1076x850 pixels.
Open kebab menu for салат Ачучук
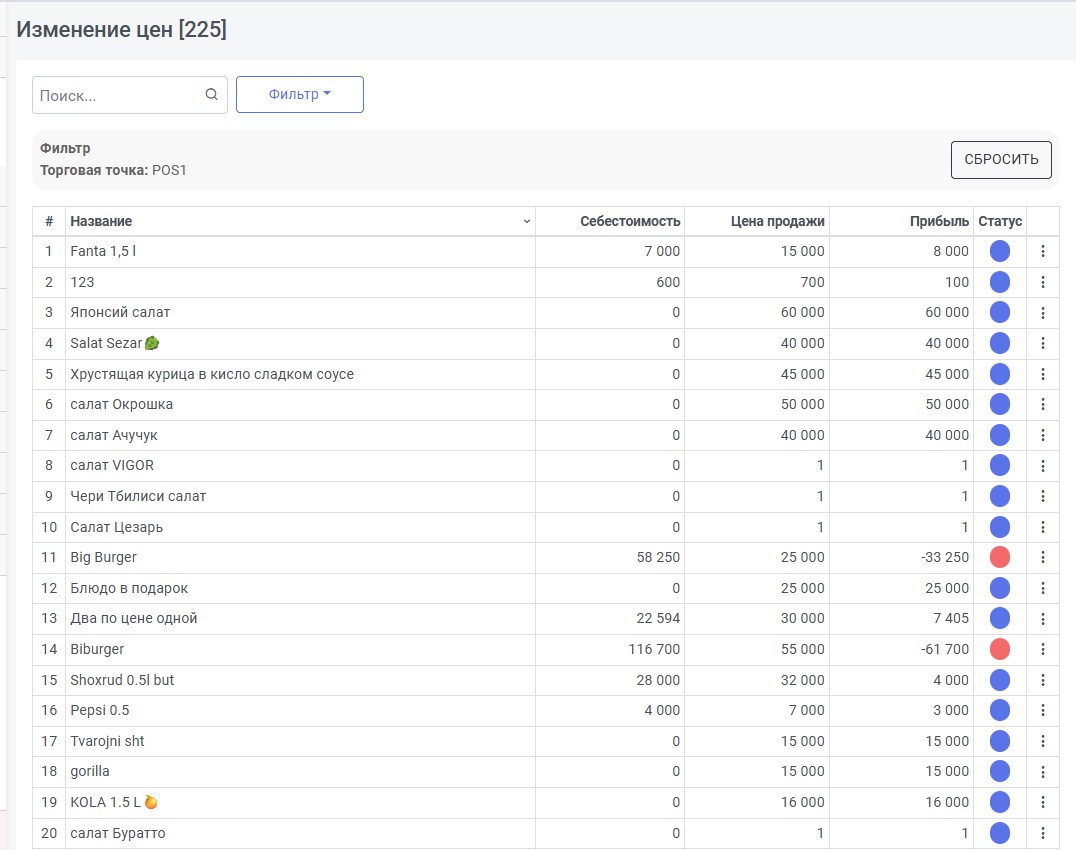tap(1042, 435)
